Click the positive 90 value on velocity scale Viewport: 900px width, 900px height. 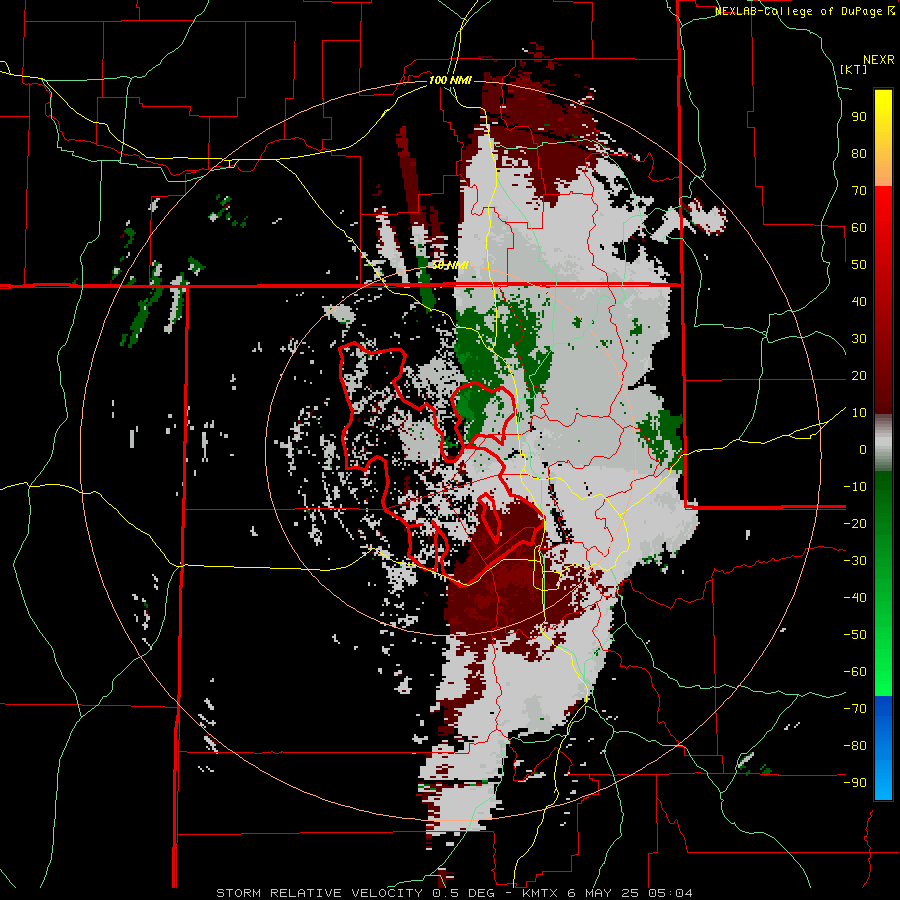(x=859, y=117)
